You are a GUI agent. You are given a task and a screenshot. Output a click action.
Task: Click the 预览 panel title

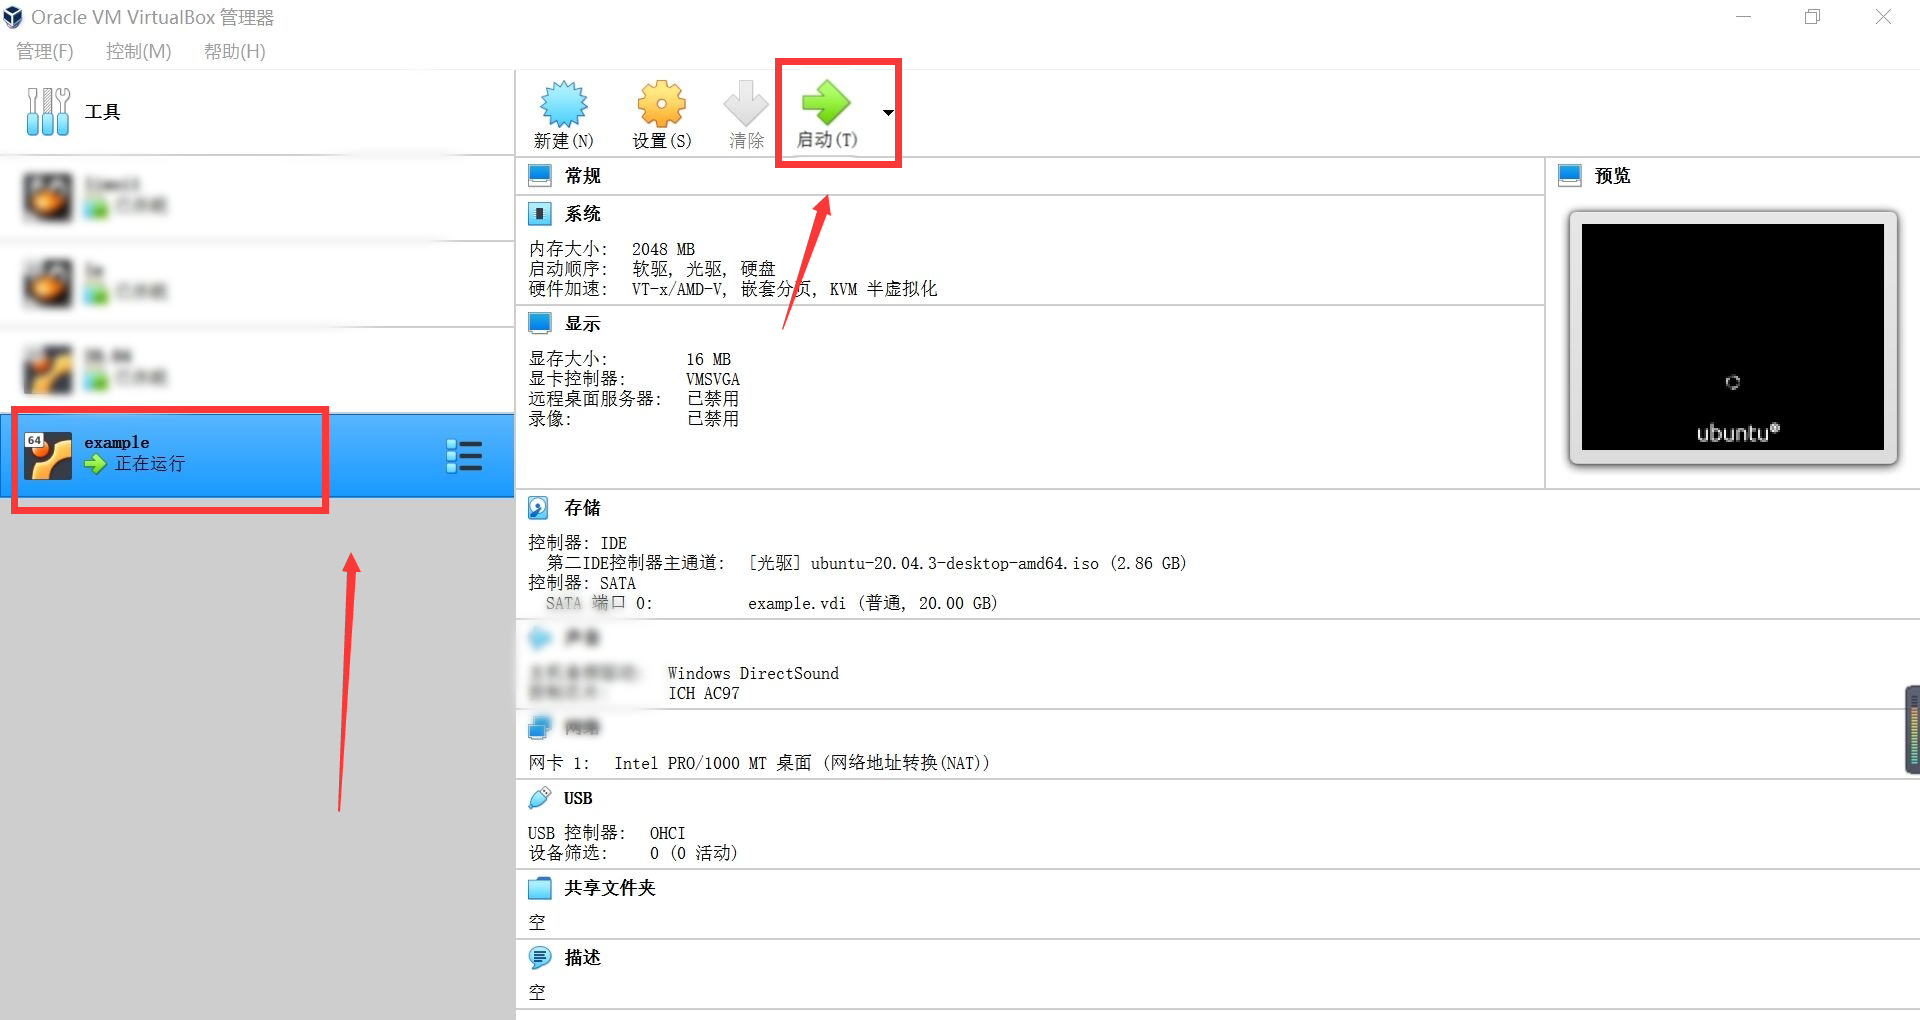(x=1613, y=175)
